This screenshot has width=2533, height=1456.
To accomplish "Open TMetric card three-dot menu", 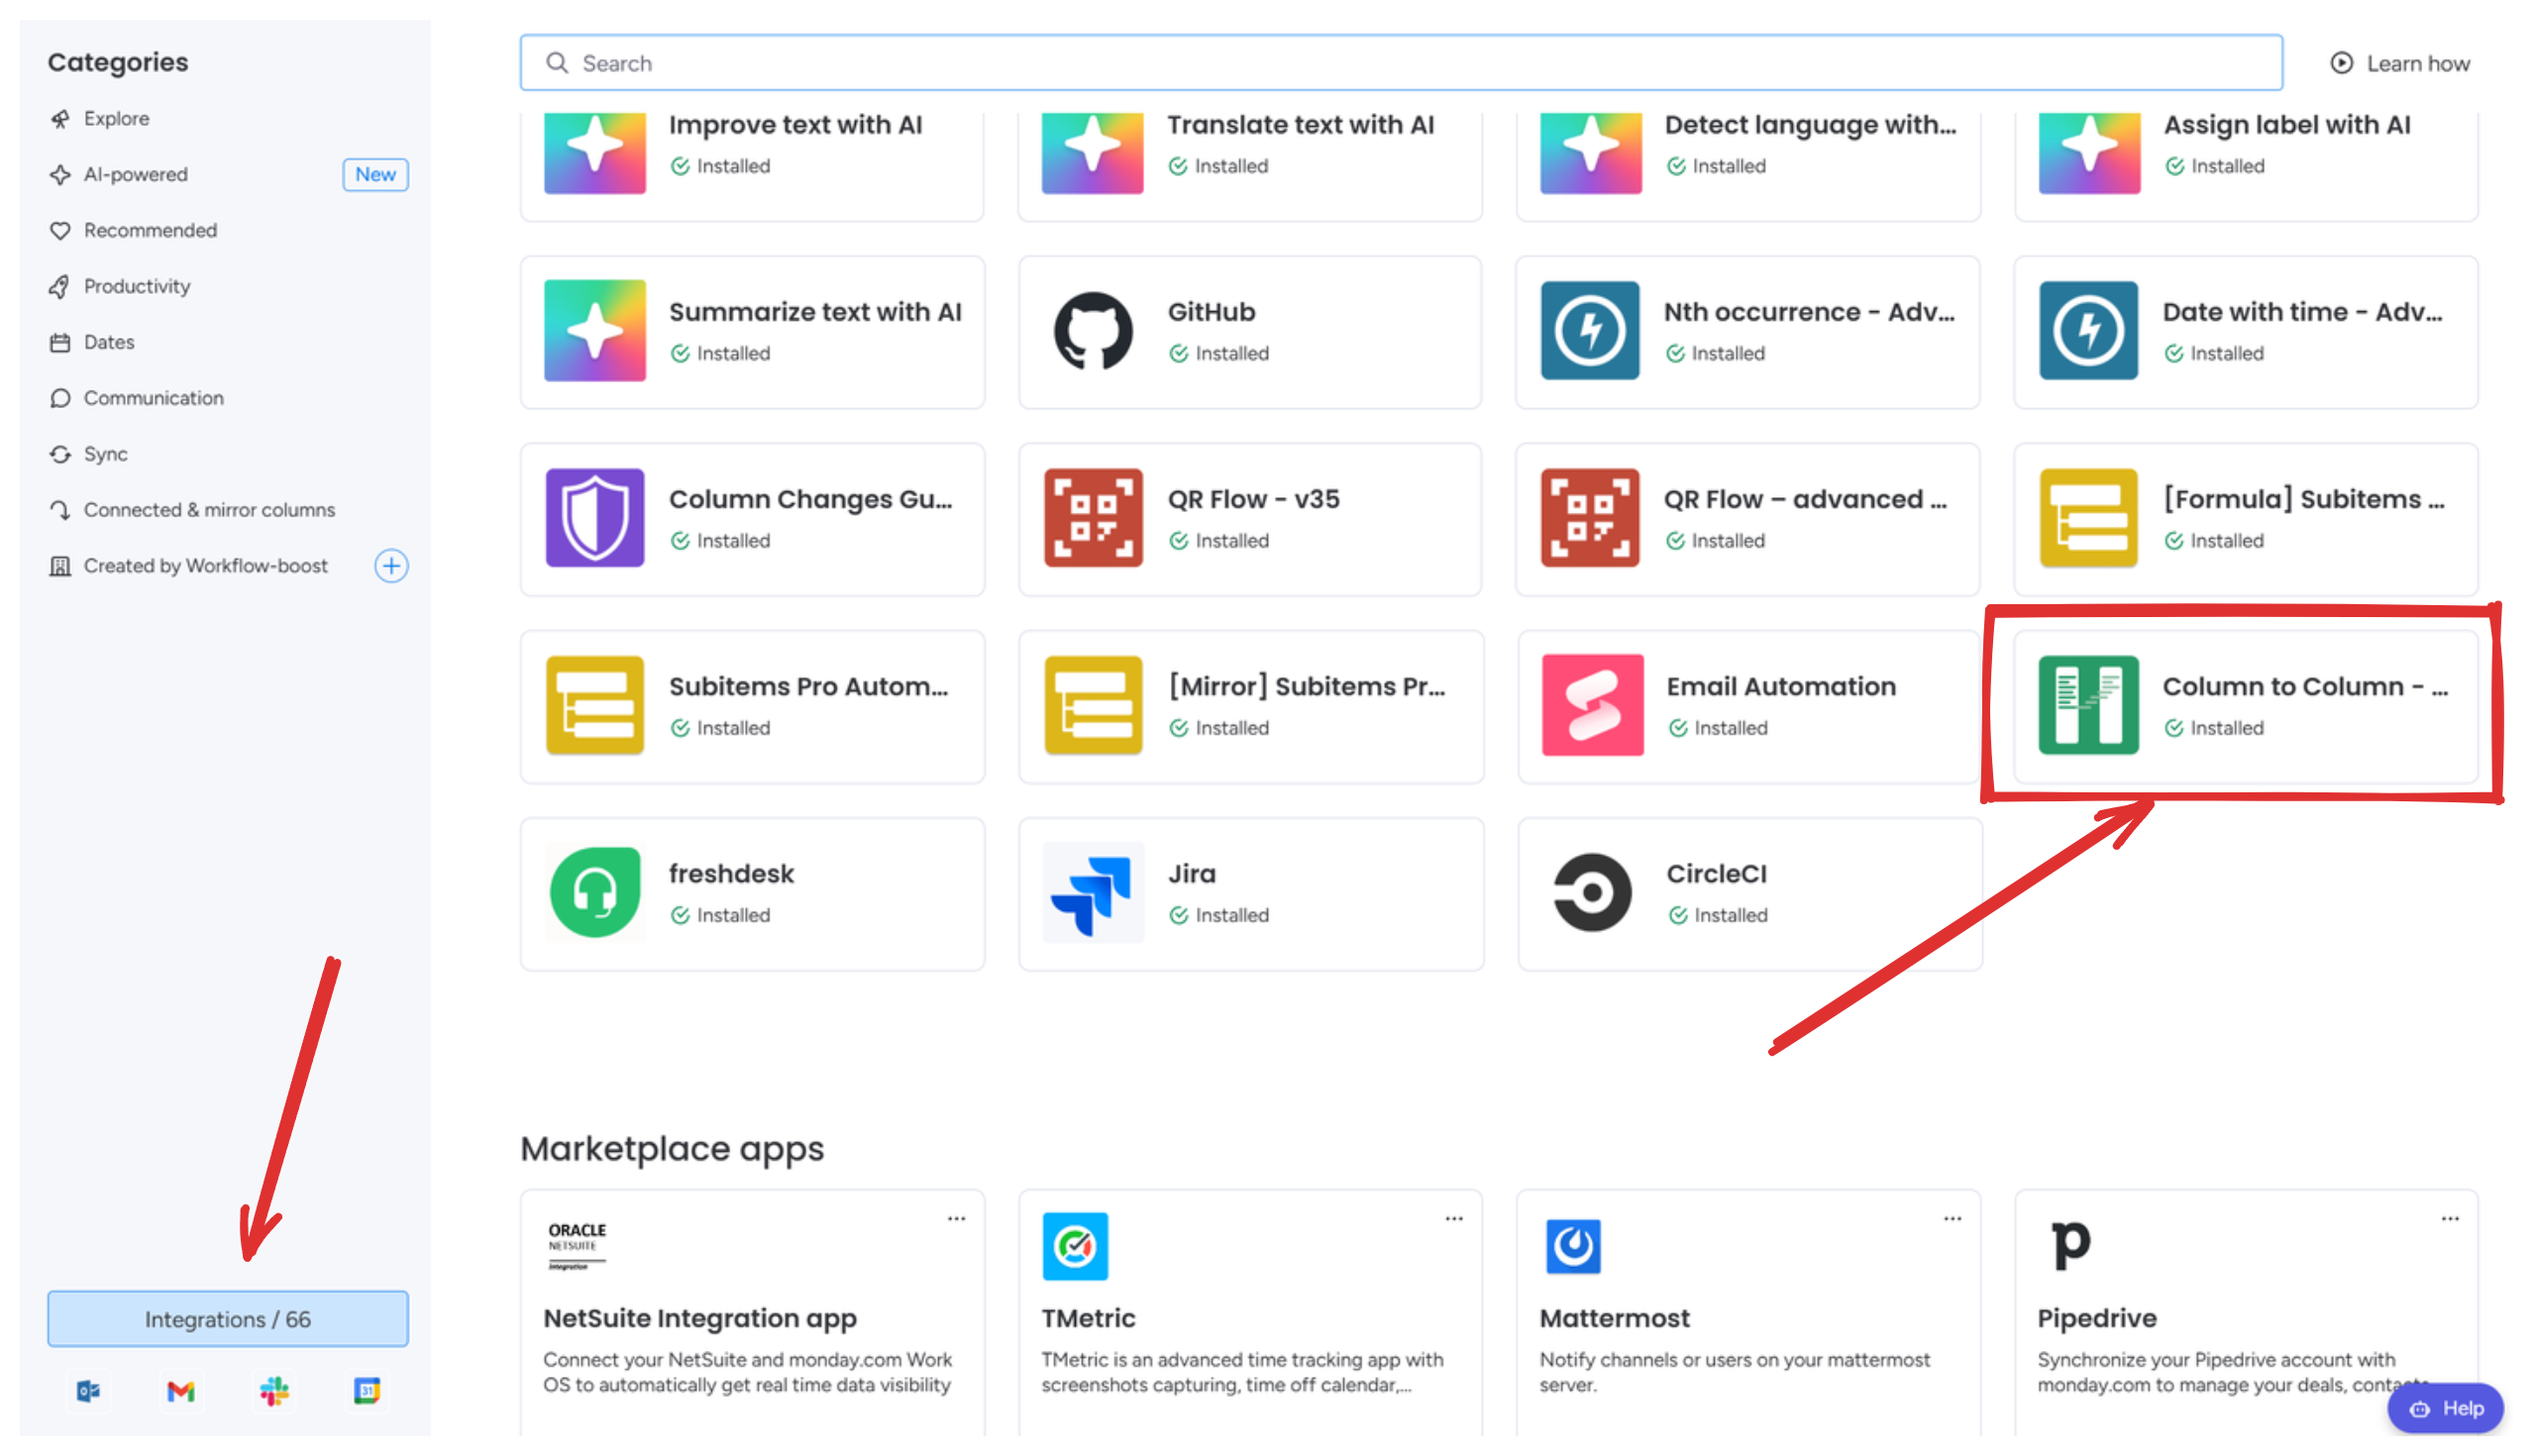I will click(1454, 1219).
